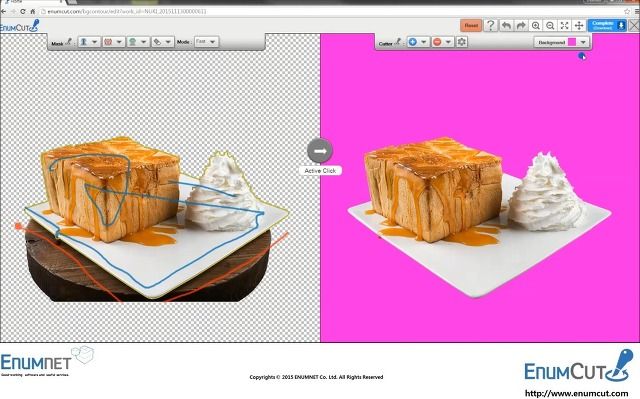Screen dimensions: 640x399
Task: Click the Reset button
Action: pos(471,25)
